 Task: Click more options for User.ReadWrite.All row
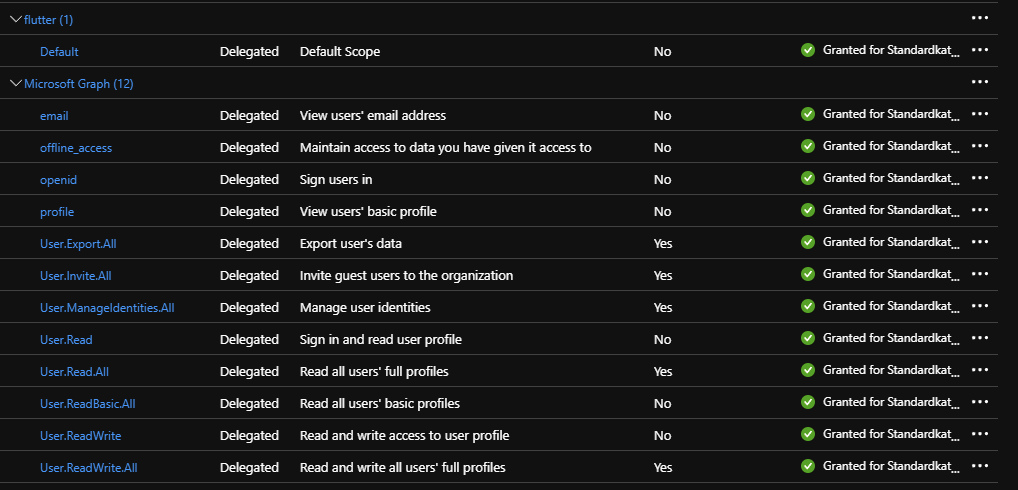980,466
